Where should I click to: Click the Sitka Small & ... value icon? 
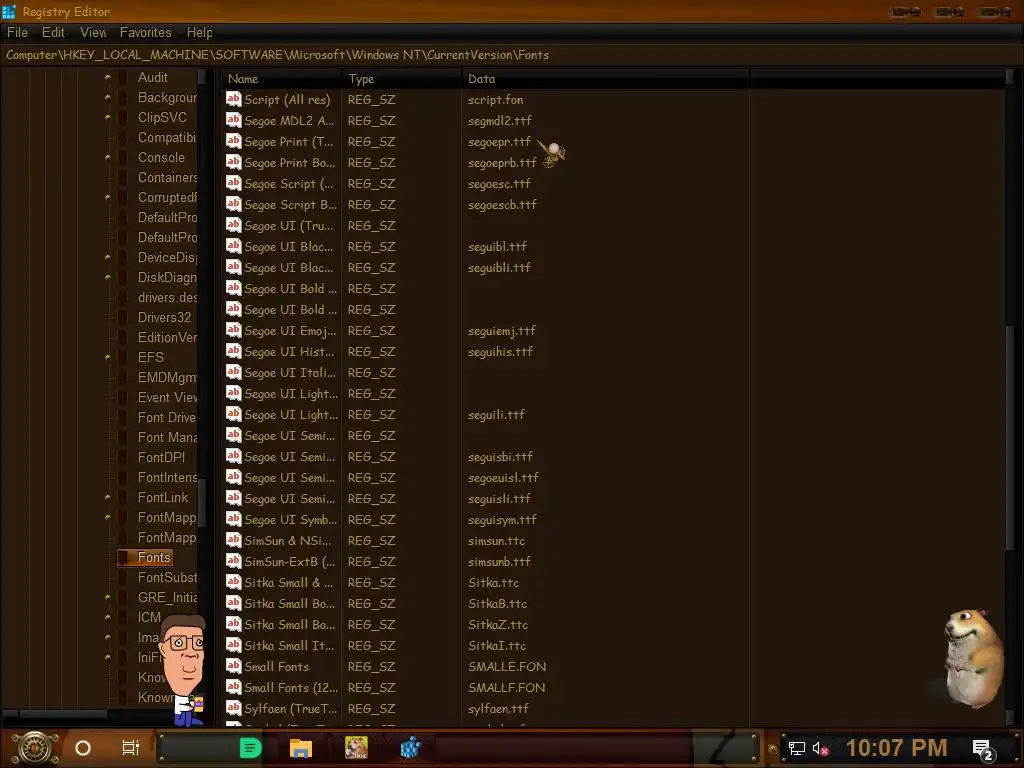[233, 582]
